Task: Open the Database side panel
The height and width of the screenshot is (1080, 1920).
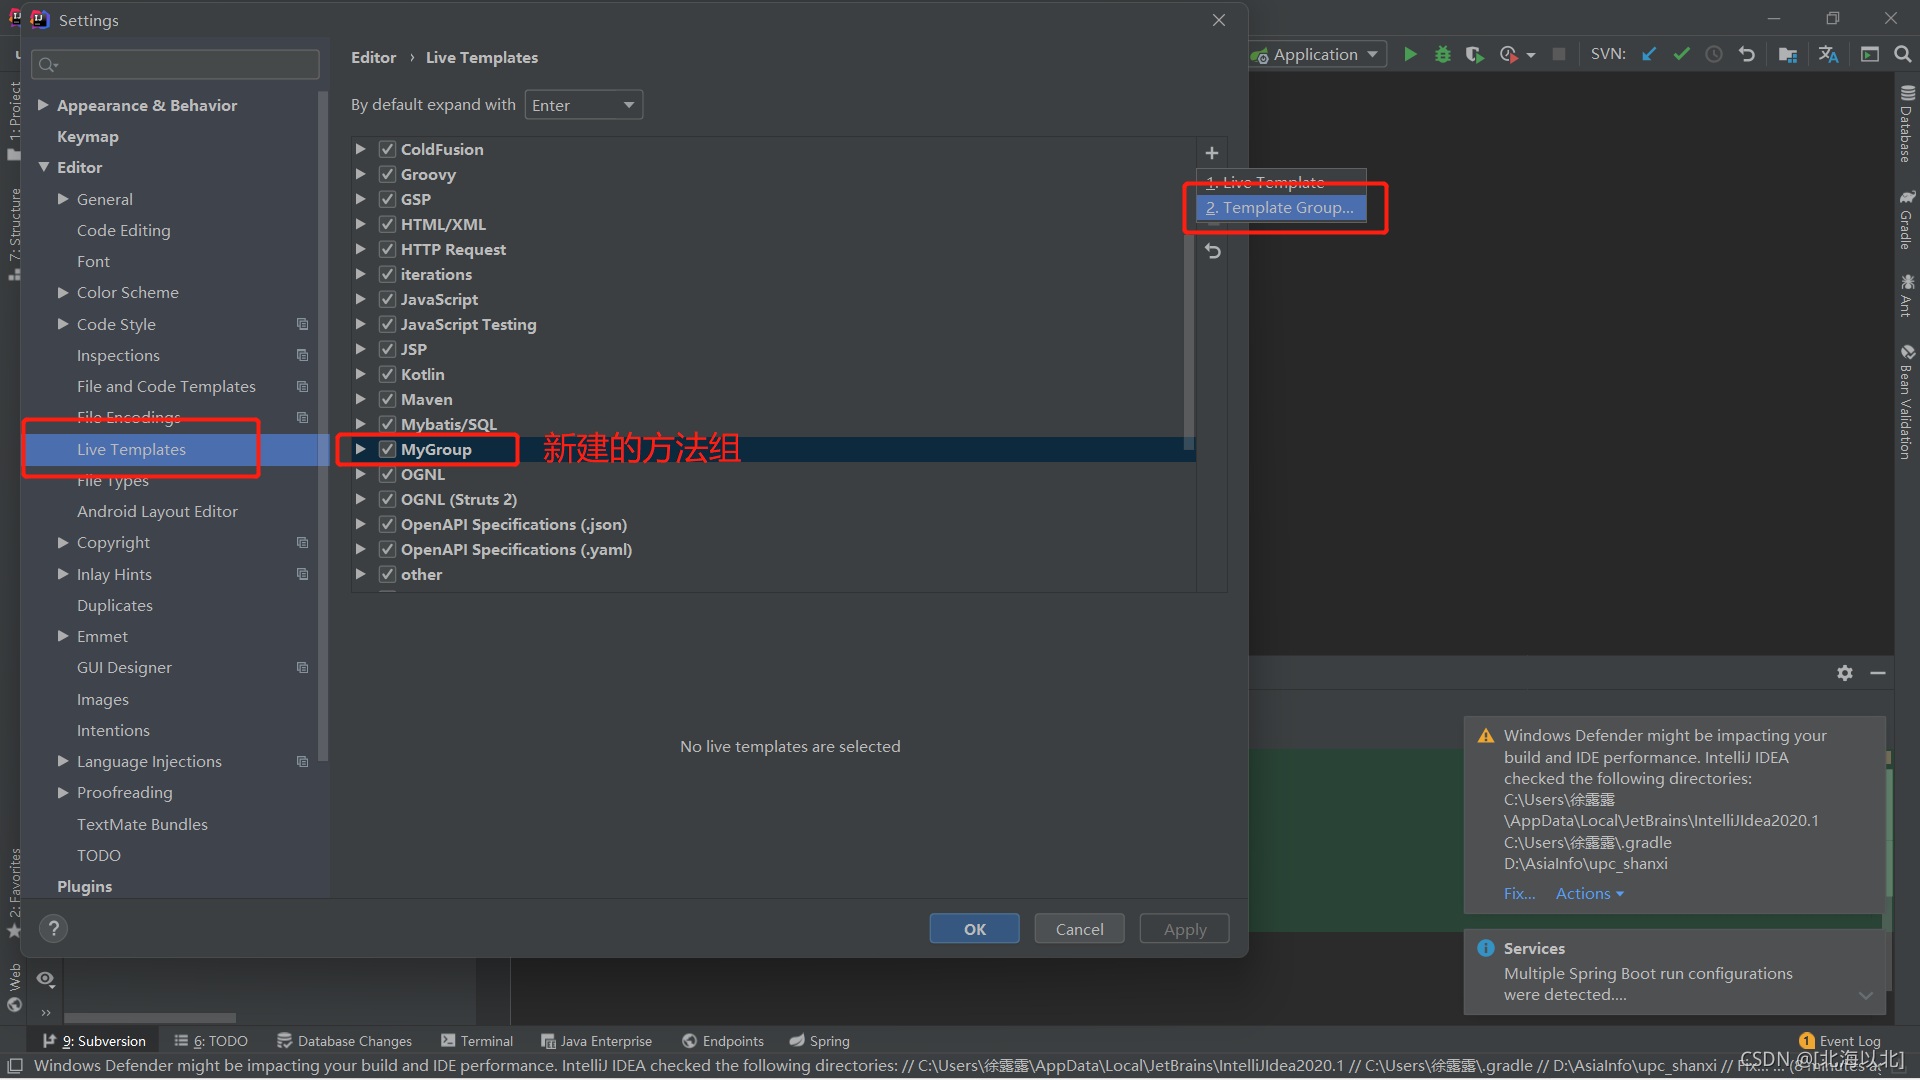Action: click(1907, 124)
